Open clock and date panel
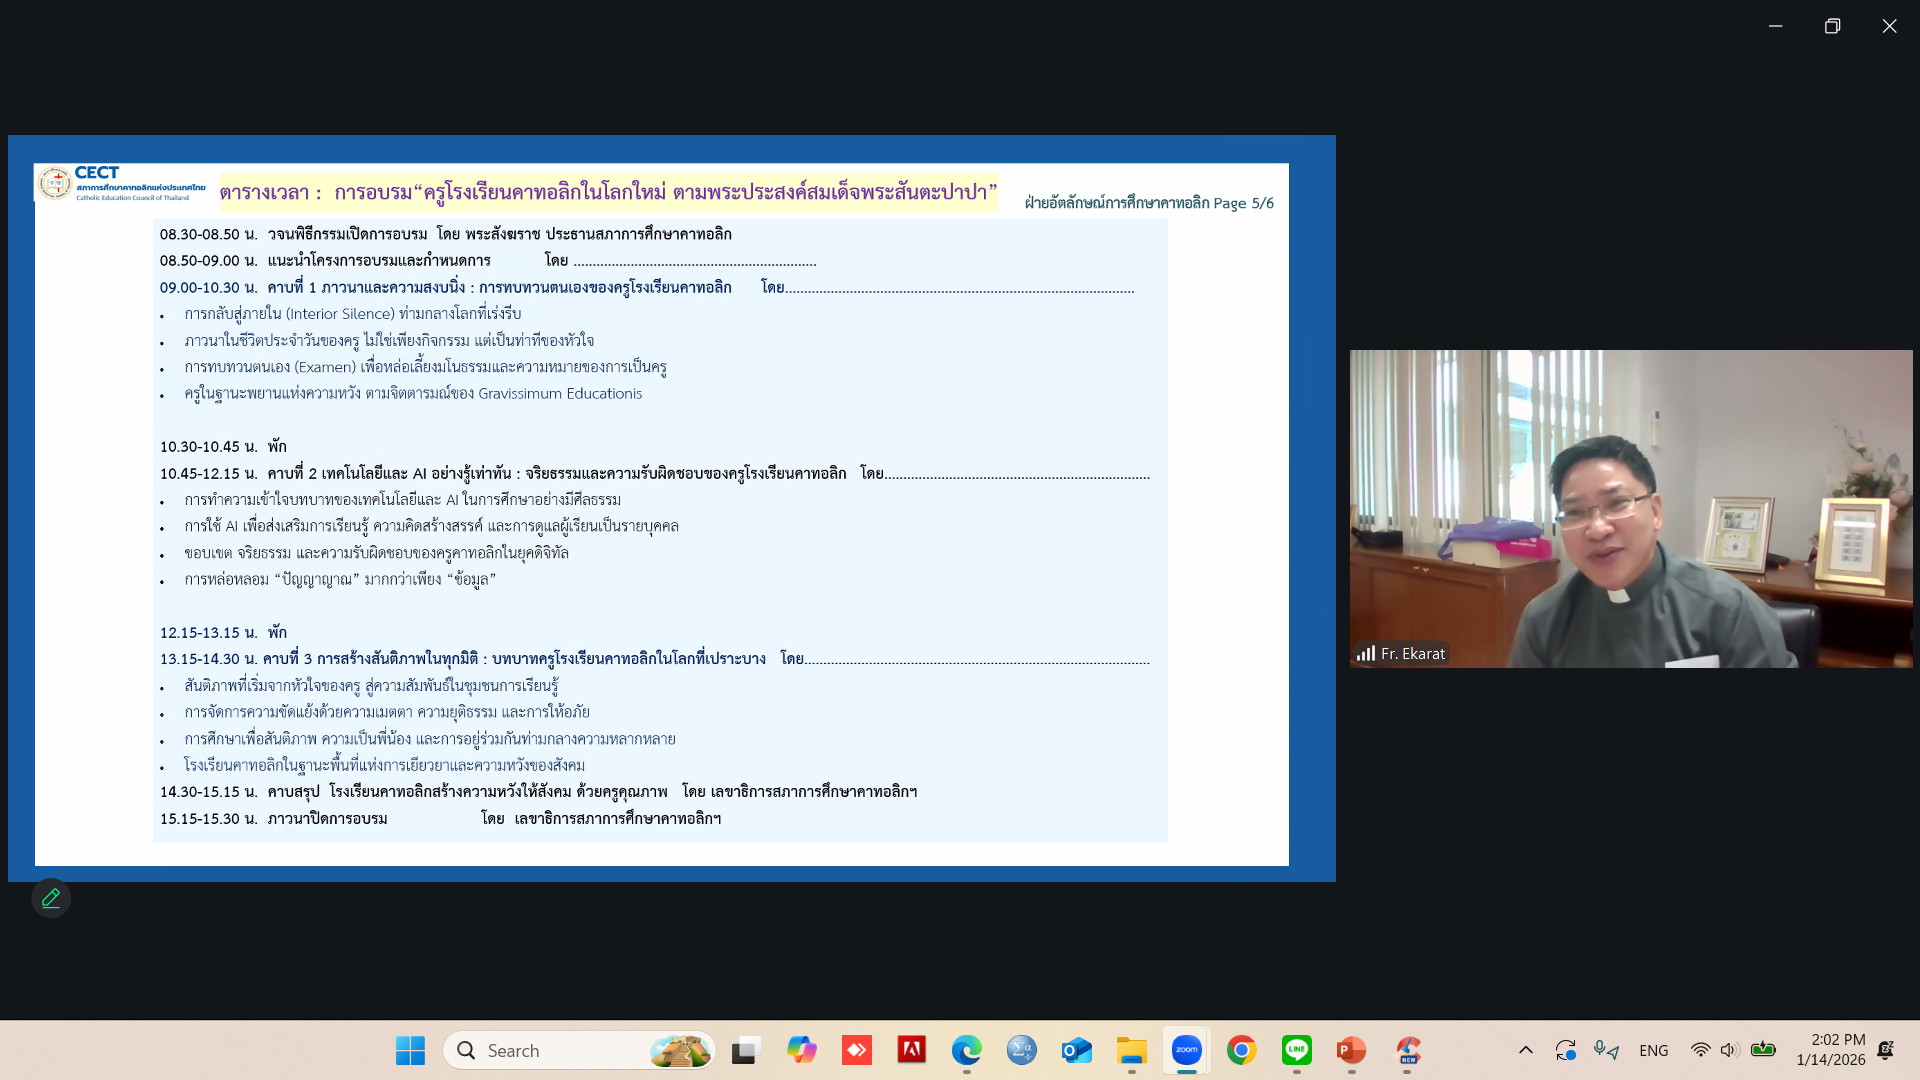Image resolution: width=1920 pixels, height=1080 pixels. pyautogui.click(x=1830, y=1050)
